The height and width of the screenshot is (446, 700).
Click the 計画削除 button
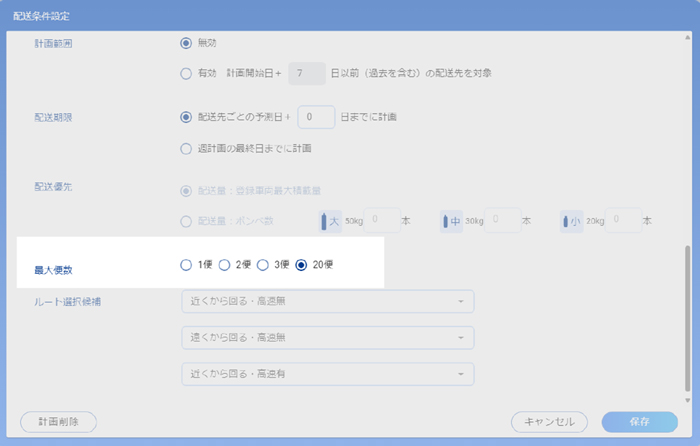point(58,422)
